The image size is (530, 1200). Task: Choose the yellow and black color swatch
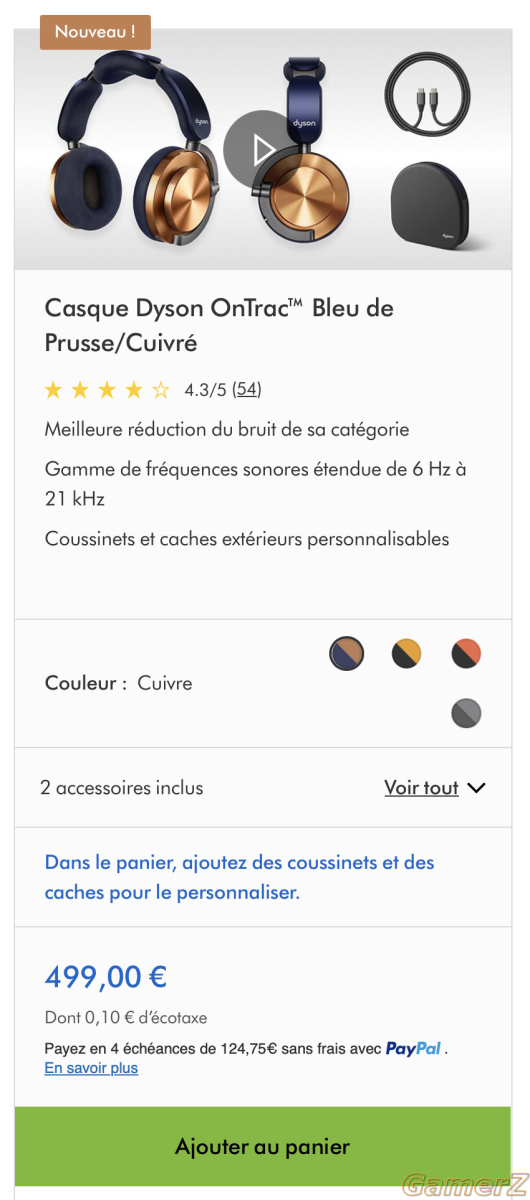point(406,654)
